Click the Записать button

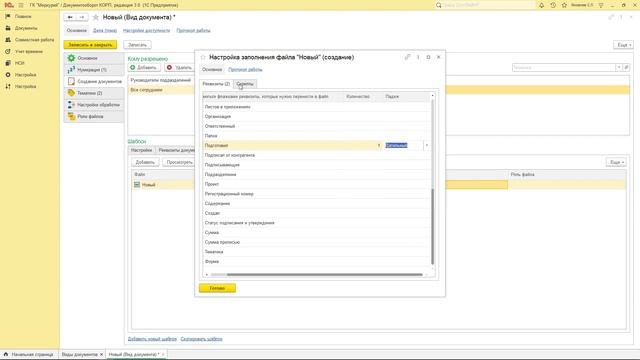(x=138, y=45)
